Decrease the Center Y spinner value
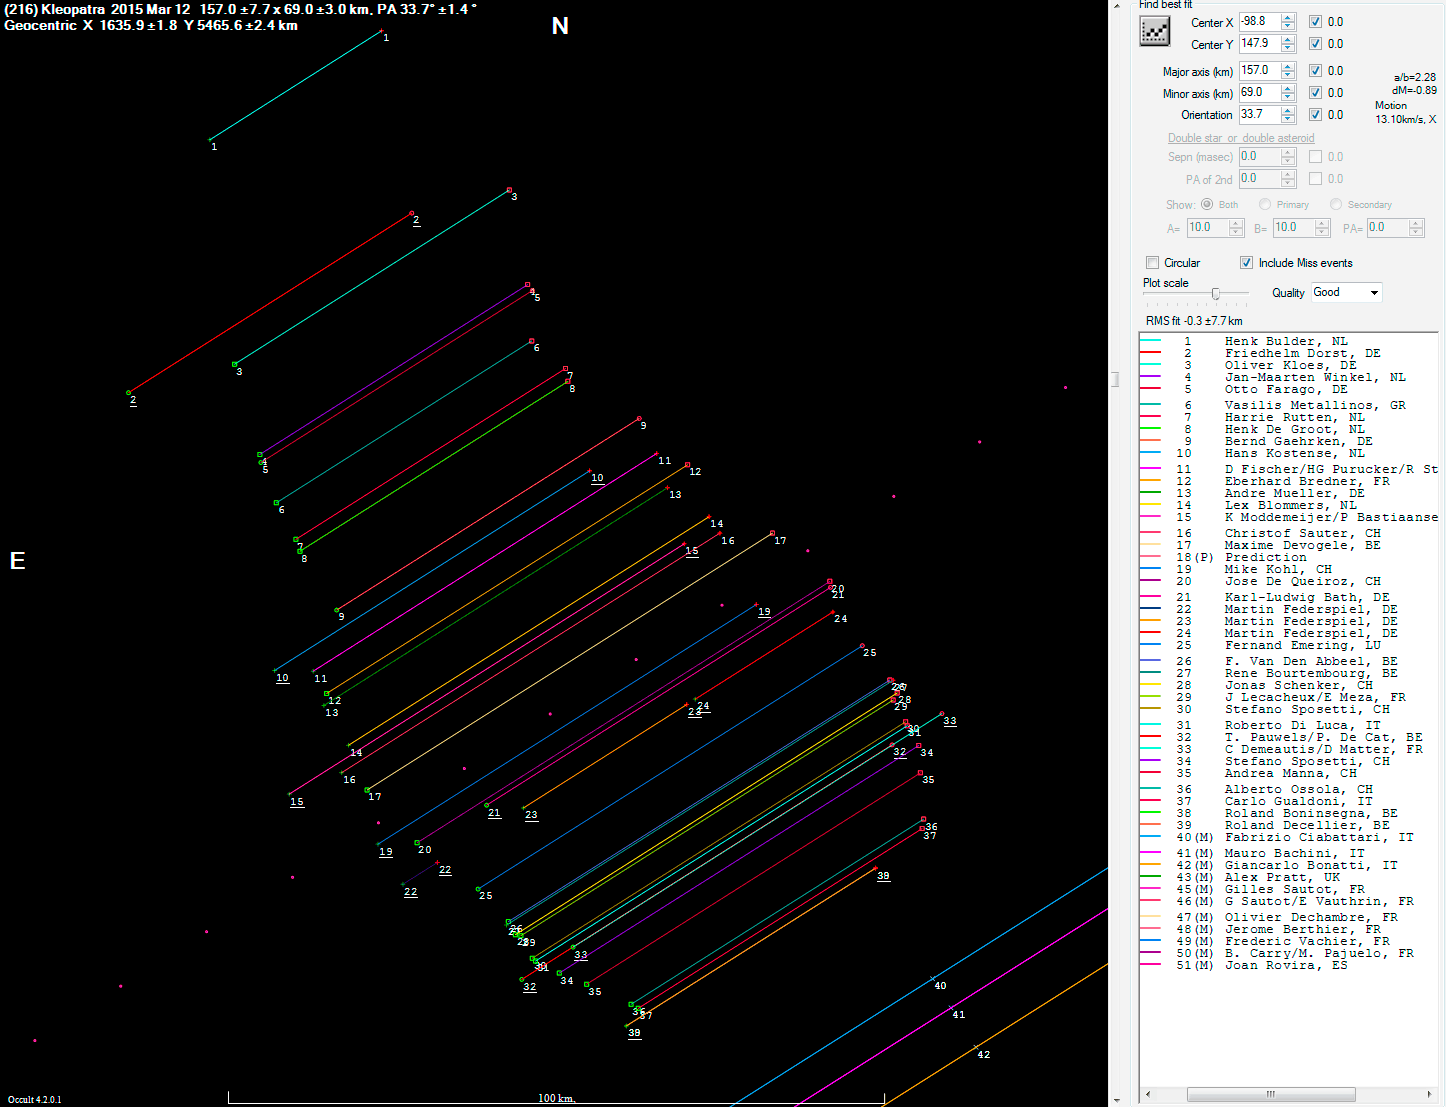Screen dimensions: 1446x1107 coord(1288,48)
